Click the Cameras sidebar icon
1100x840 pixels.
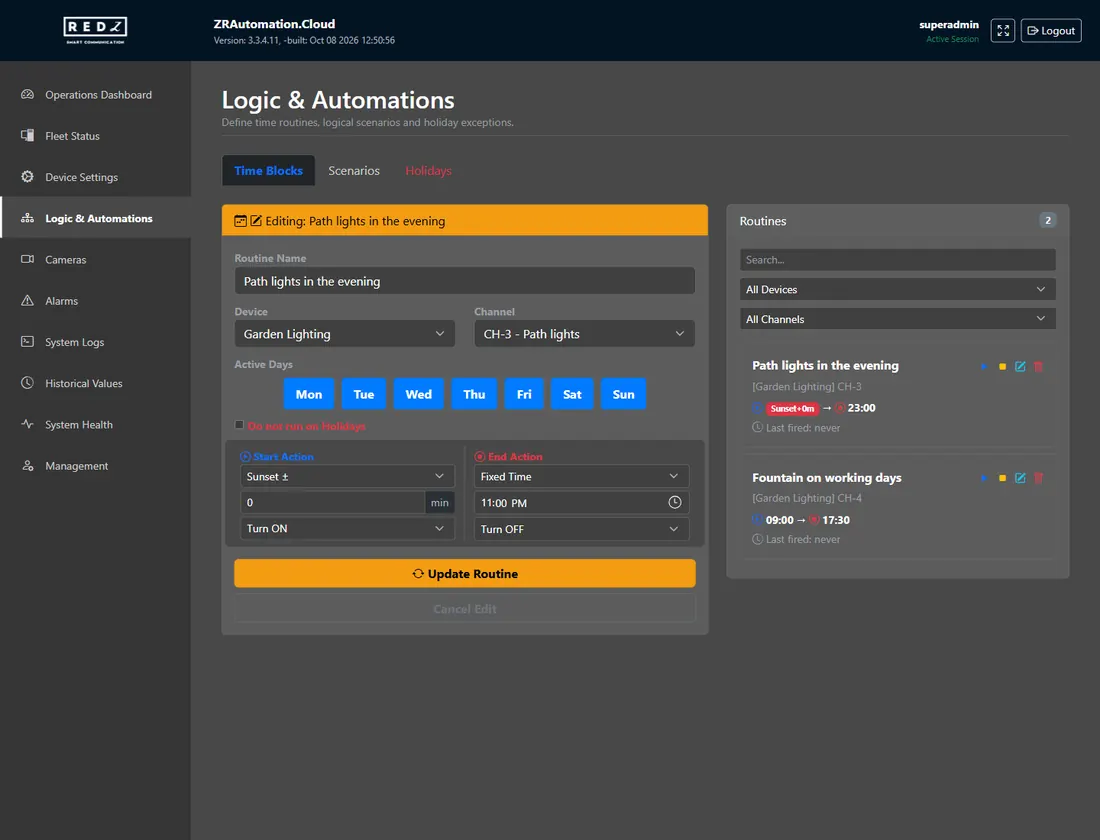(27, 260)
